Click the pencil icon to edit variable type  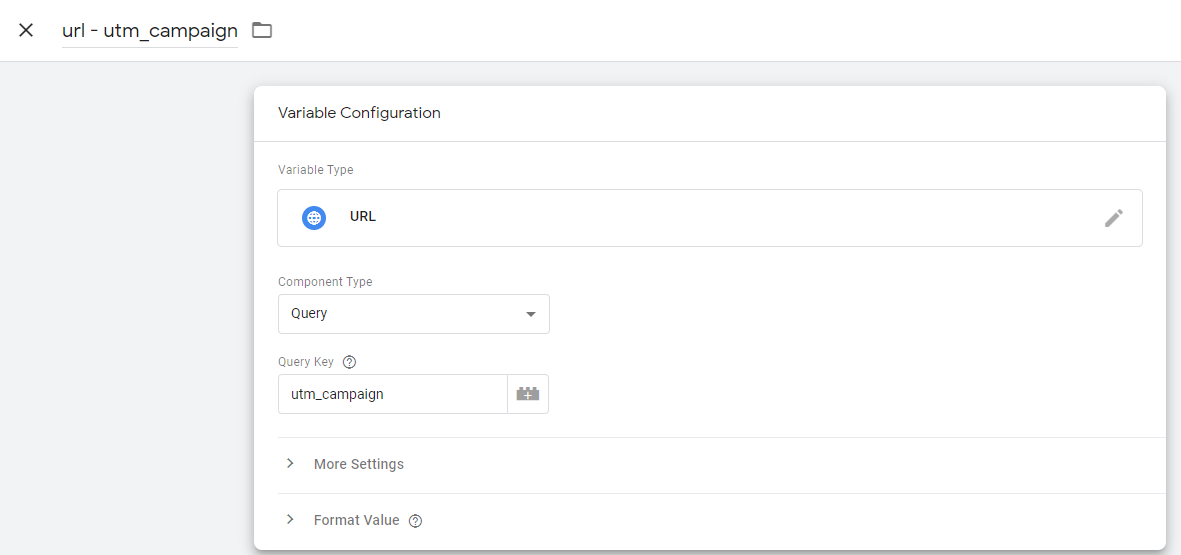[x=1113, y=218]
